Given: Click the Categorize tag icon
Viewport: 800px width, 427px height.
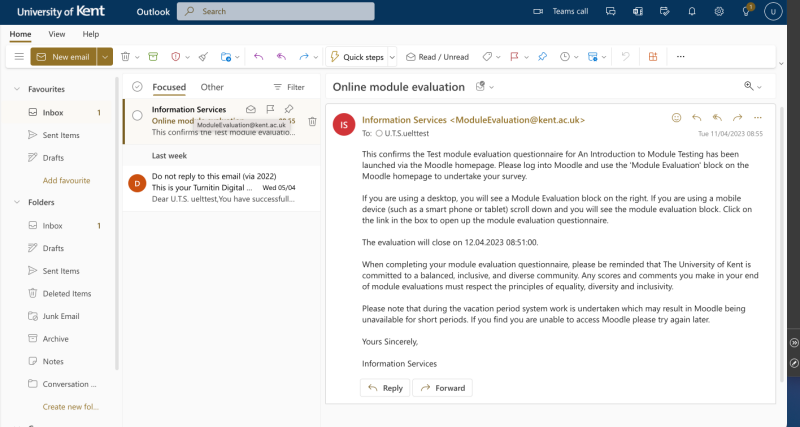Looking at the screenshot, I should (x=487, y=57).
